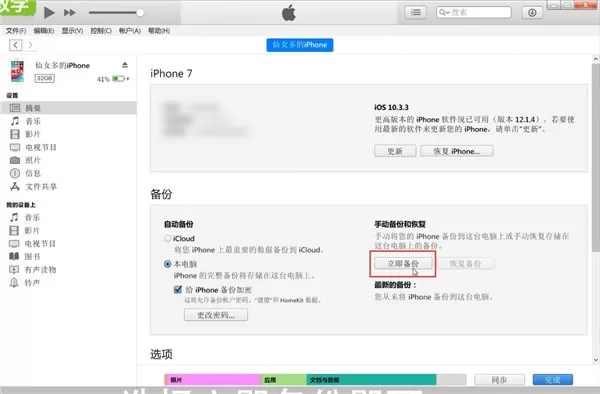600x394 pixels.
Task: Select the iCloud backup radio button
Action: click(168, 238)
